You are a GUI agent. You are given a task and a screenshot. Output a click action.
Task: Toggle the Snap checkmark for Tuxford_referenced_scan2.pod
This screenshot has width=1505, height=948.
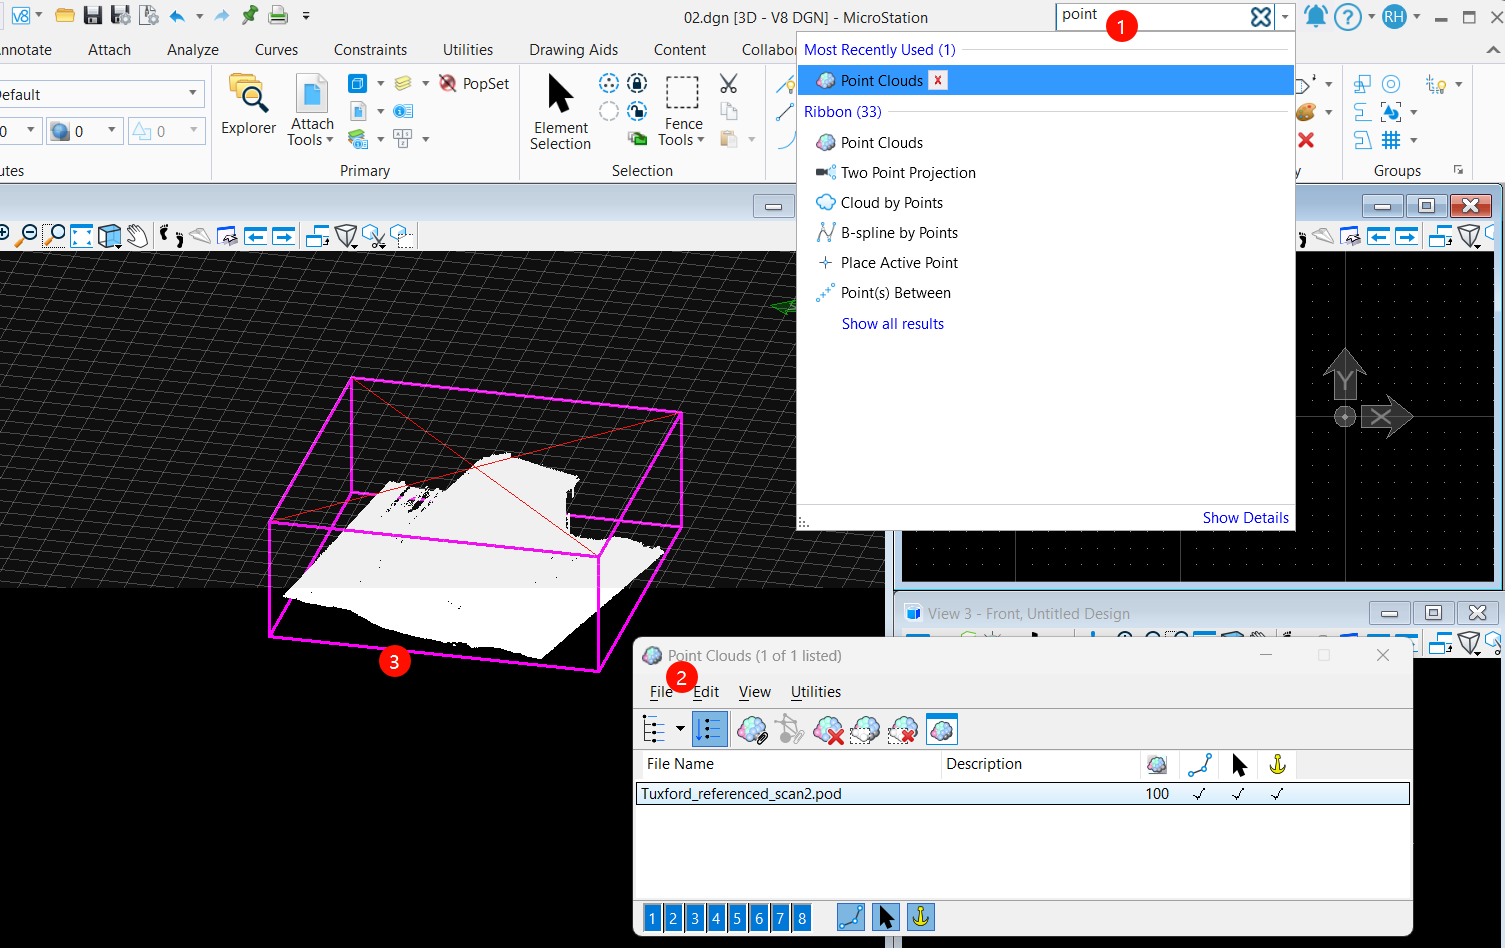pos(1199,794)
